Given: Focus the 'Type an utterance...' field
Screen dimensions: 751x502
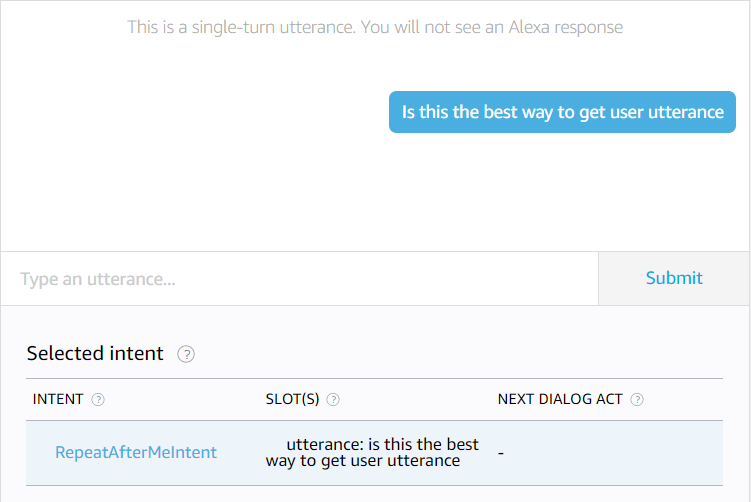Looking at the screenshot, I should pyautogui.click(x=300, y=279).
